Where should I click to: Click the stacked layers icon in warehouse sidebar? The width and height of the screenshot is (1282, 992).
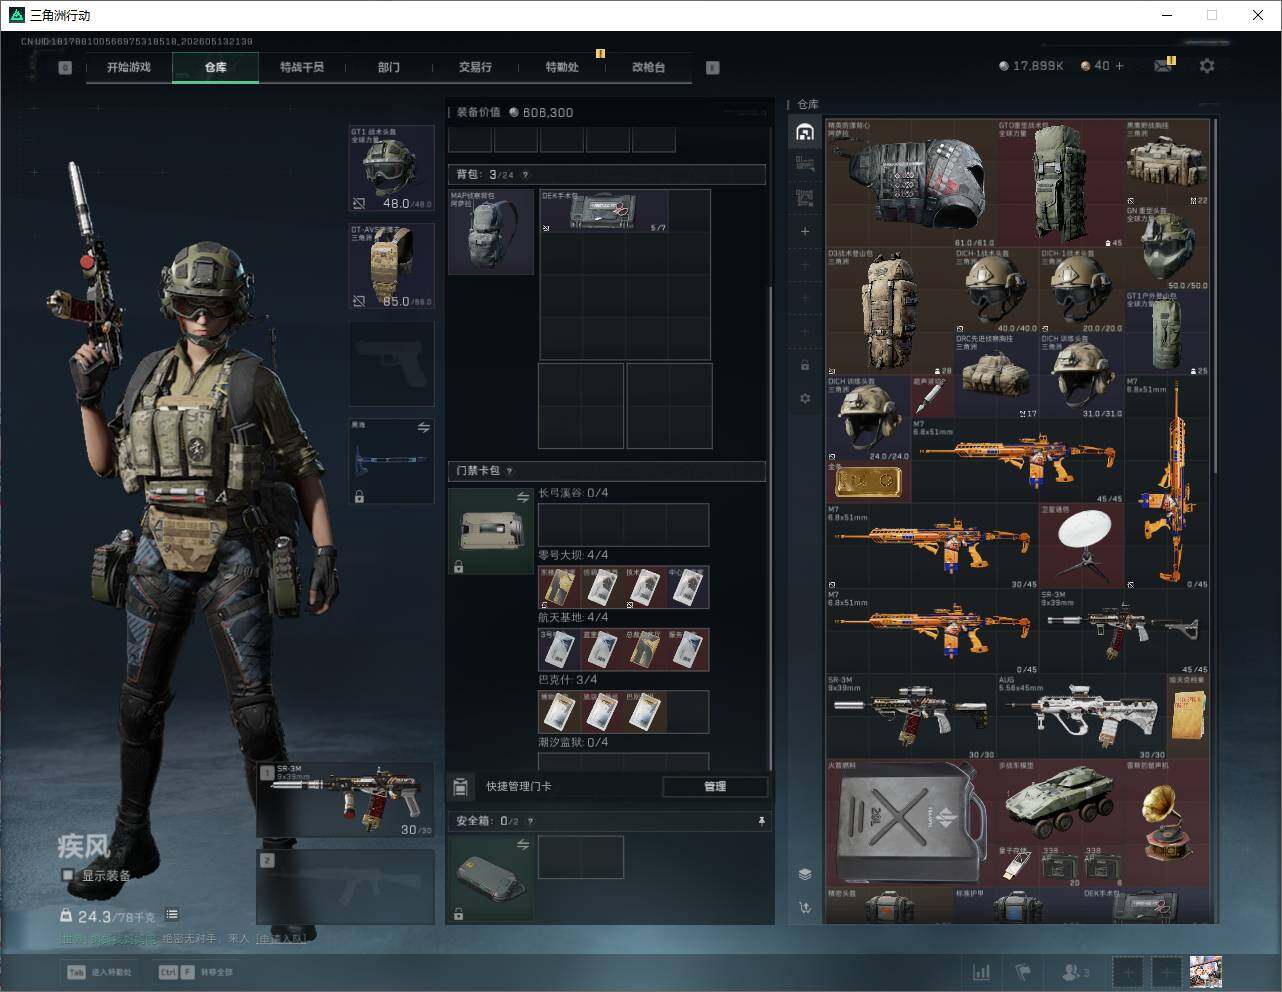805,874
